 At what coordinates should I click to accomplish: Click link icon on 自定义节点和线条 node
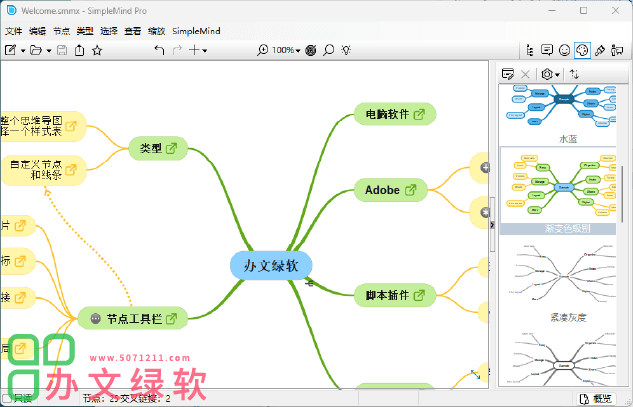71,170
